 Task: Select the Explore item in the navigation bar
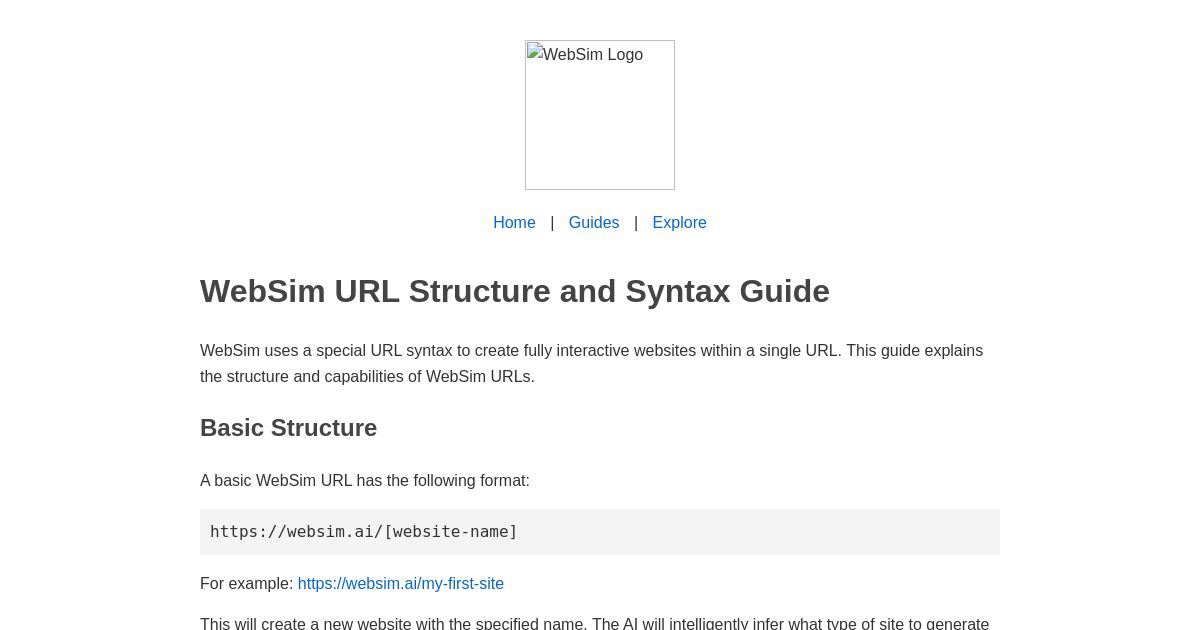tap(679, 222)
